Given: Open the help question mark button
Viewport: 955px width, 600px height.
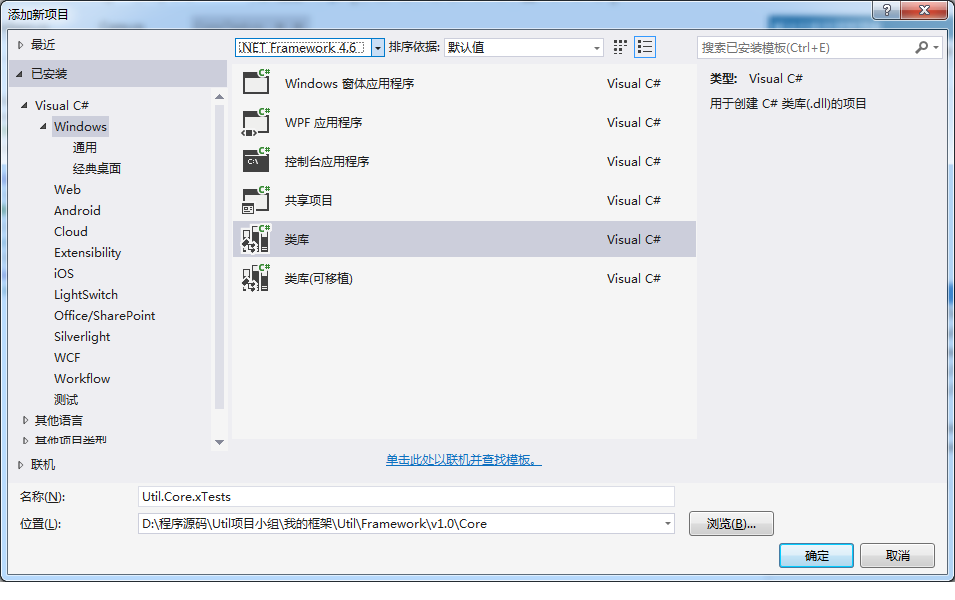Looking at the screenshot, I should click(x=886, y=10).
